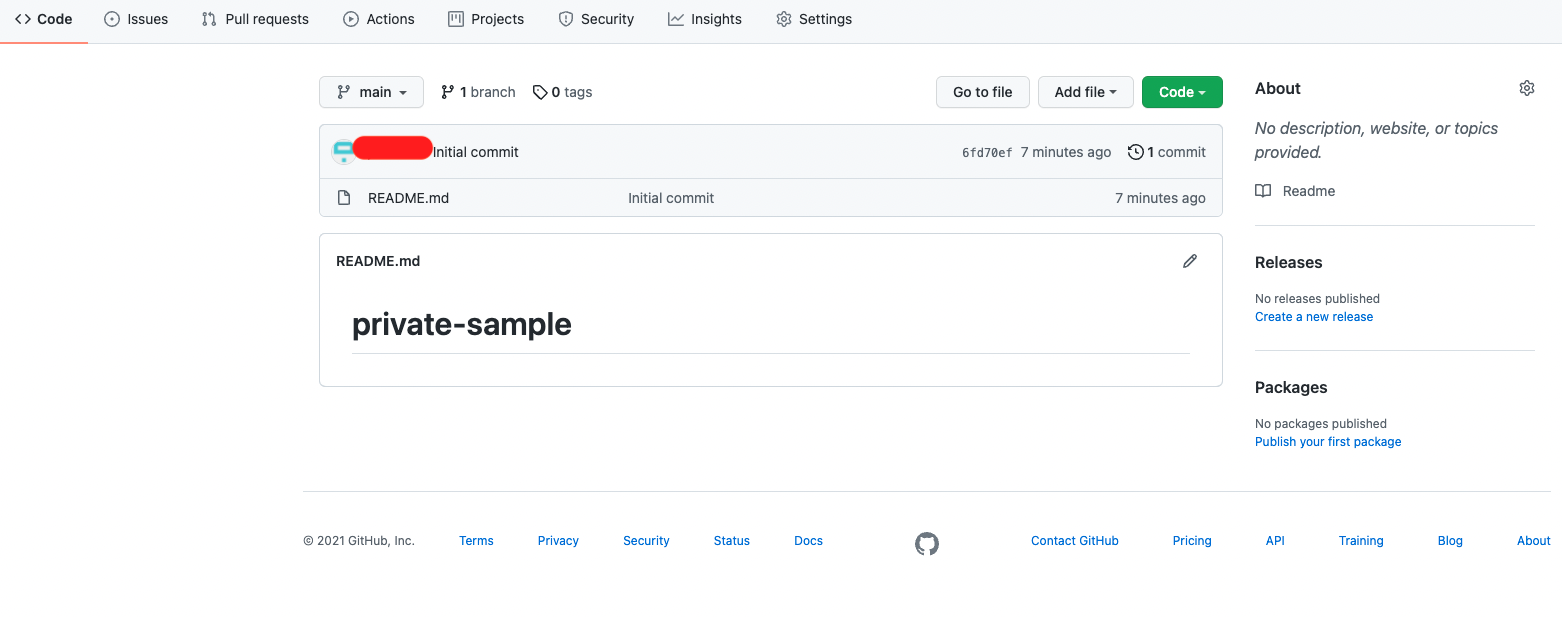Go to the Actions tab
The height and width of the screenshot is (617, 1562).
point(379,19)
